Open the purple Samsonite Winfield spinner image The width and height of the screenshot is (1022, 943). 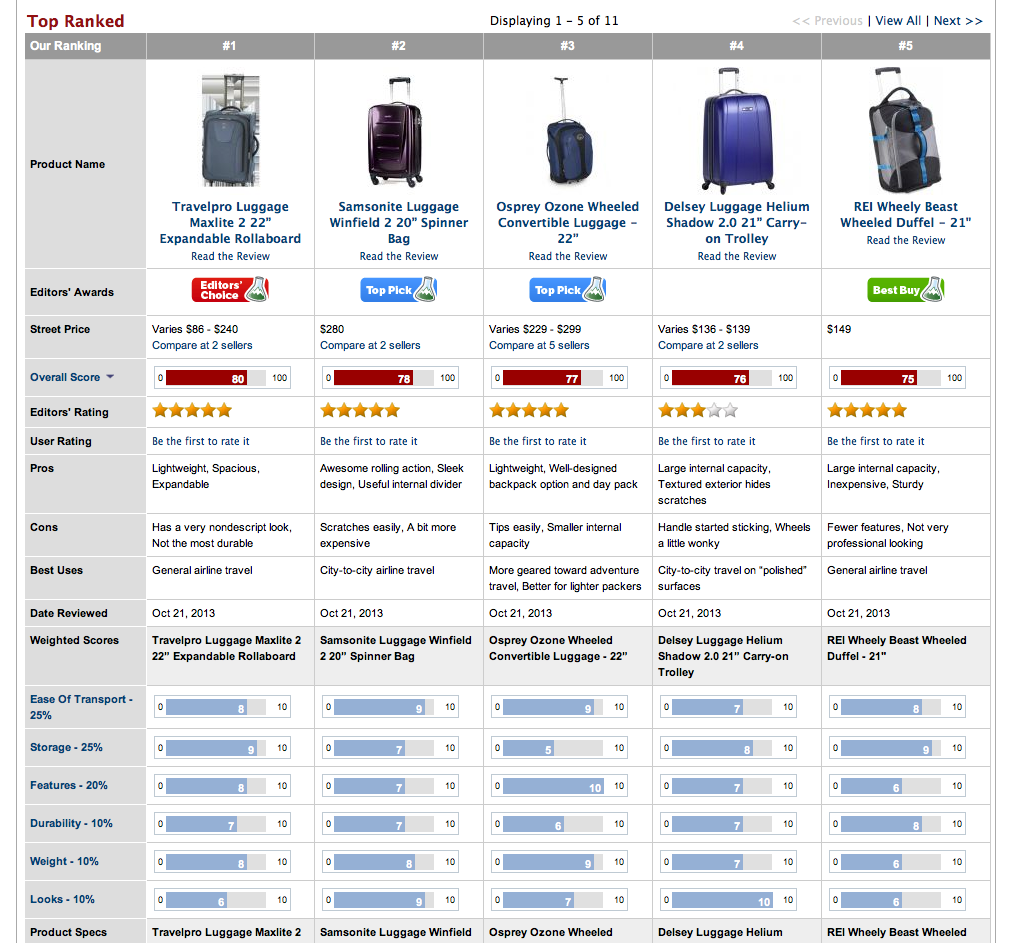click(398, 131)
